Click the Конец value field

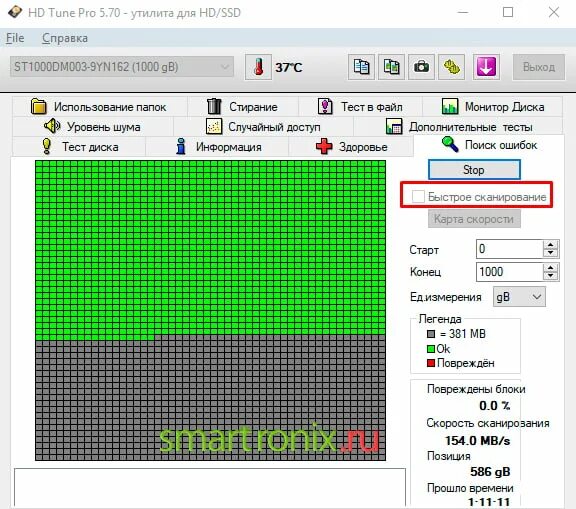tap(509, 272)
